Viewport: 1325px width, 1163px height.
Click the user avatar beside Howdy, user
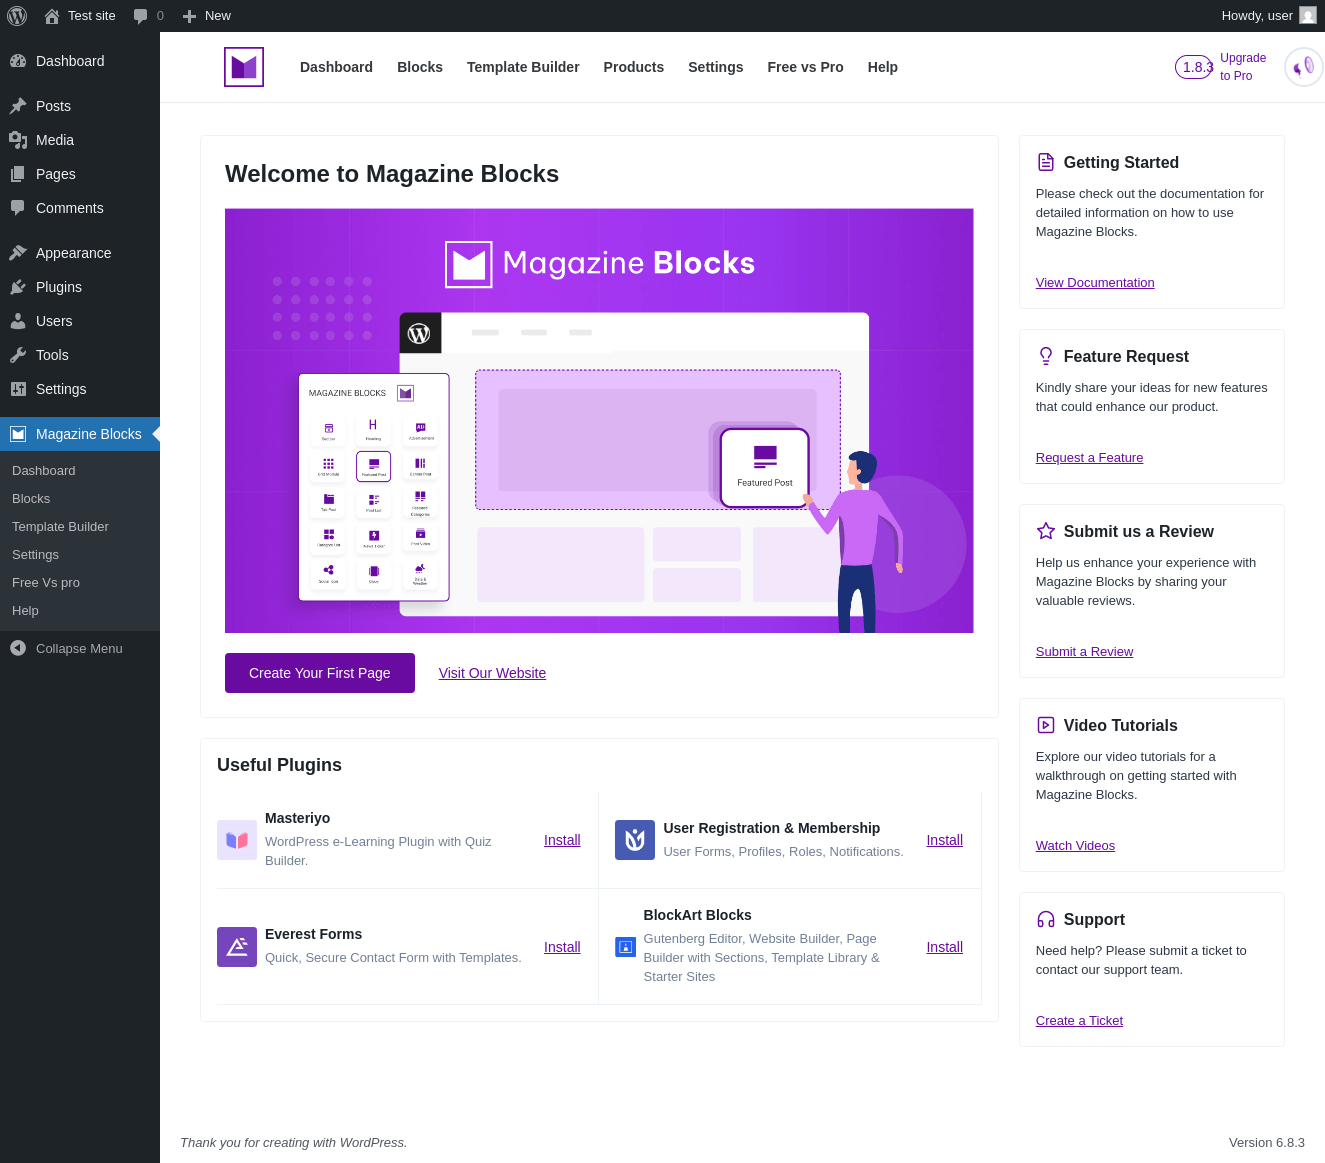click(x=1308, y=15)
